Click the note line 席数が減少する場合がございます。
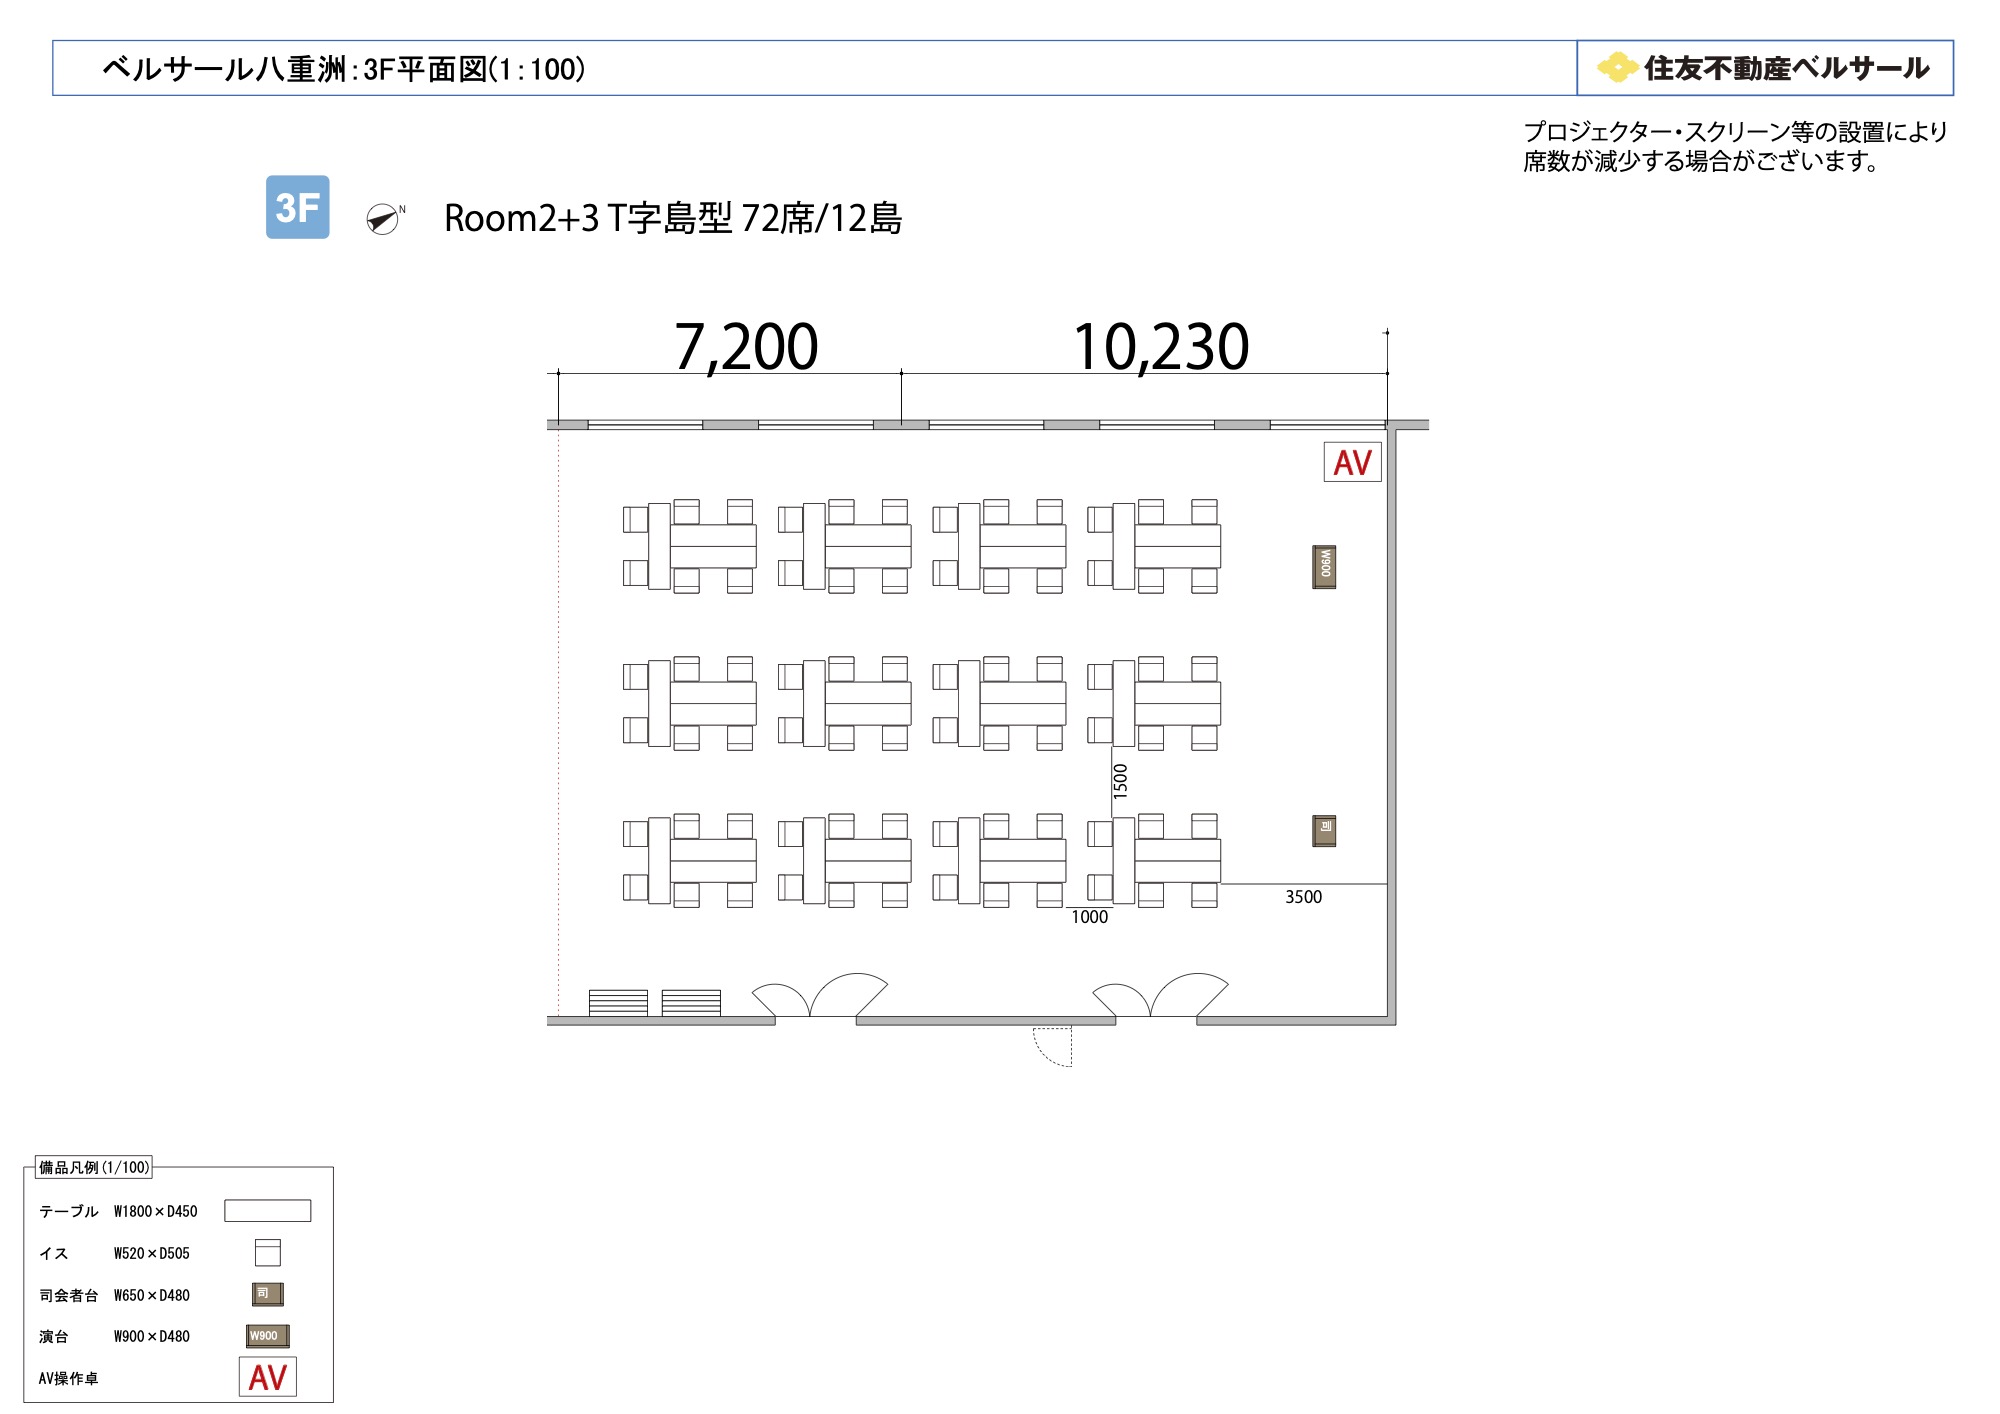 [x=1703, y=161]
